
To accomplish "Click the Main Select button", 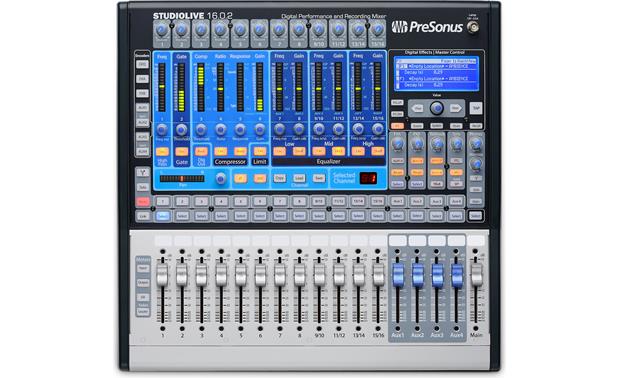I will coord(476,216).
